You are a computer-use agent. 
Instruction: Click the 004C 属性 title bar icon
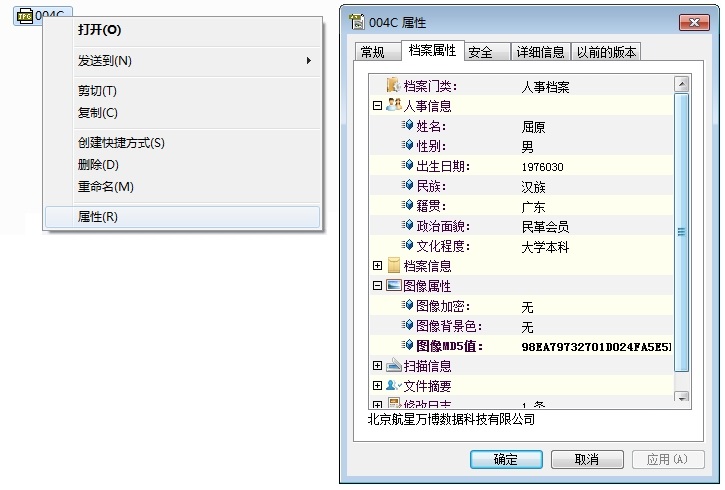[x=356, y=22]
